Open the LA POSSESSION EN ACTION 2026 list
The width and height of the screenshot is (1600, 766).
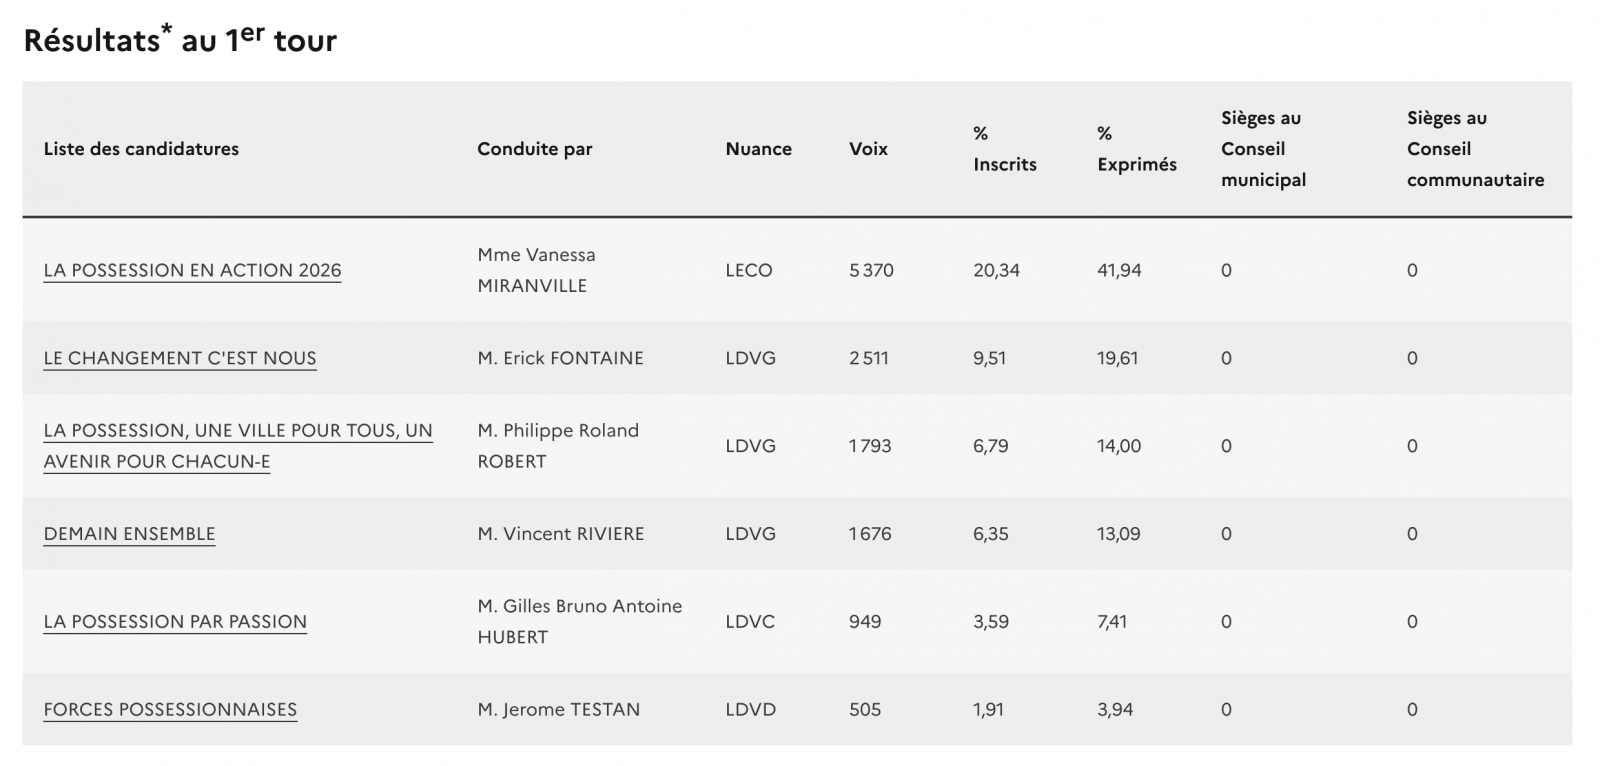pos(192,270)
